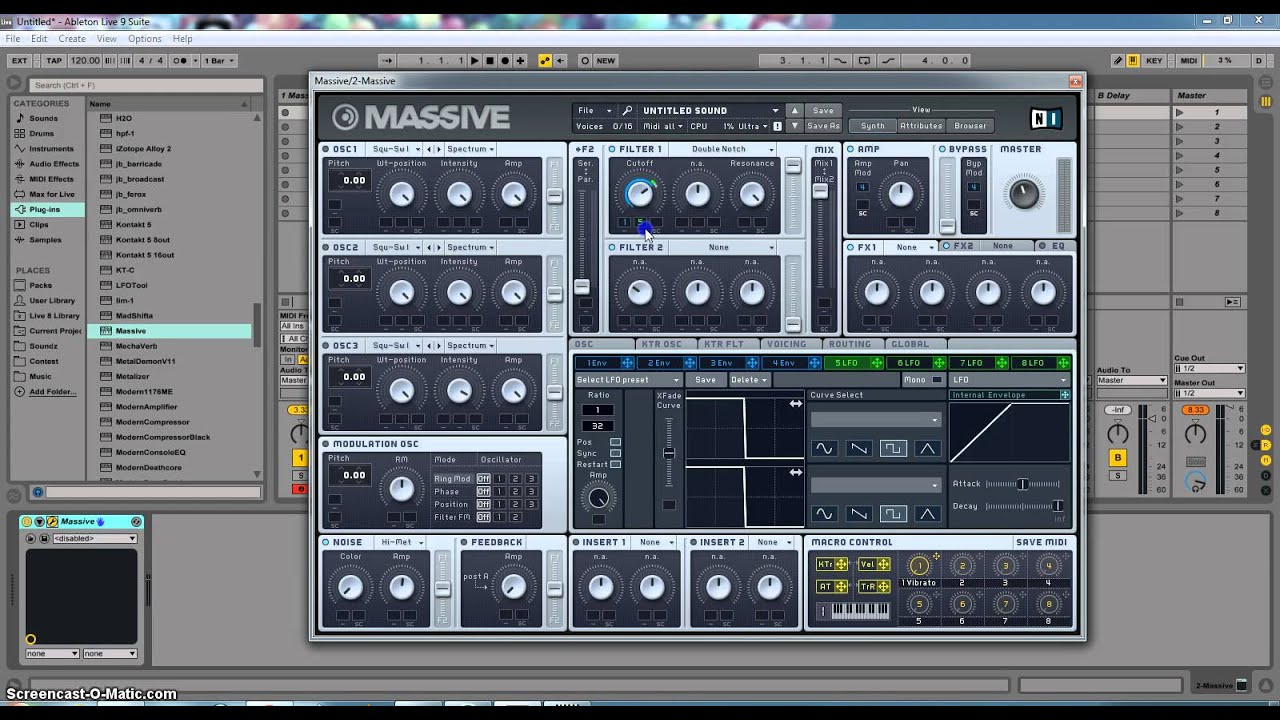Click the XFade Curve slider
The height and width of the screenshot is (720, 1280).
click(669, 453)
